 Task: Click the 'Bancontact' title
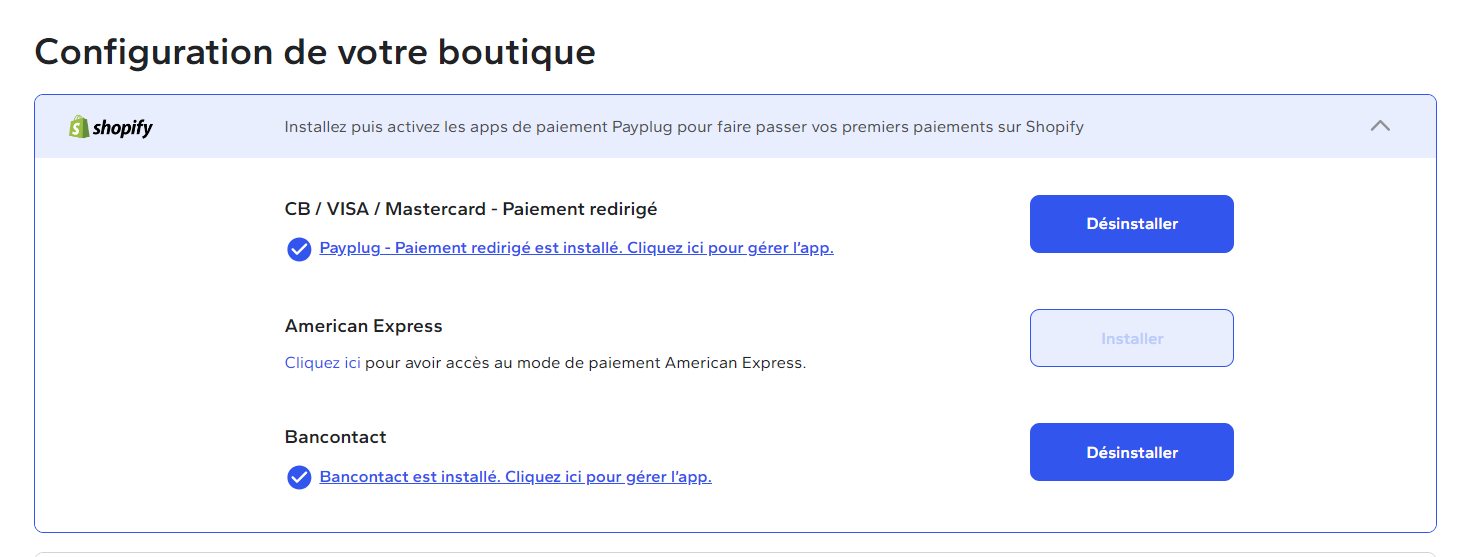pyautogui.click(x=336, y=437)
